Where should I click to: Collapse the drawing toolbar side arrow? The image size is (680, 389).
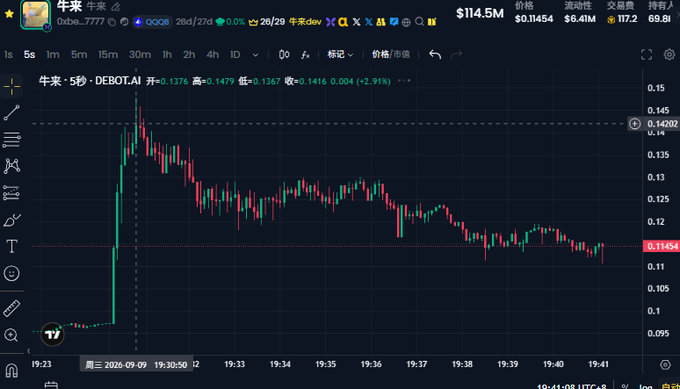[29, 351]
